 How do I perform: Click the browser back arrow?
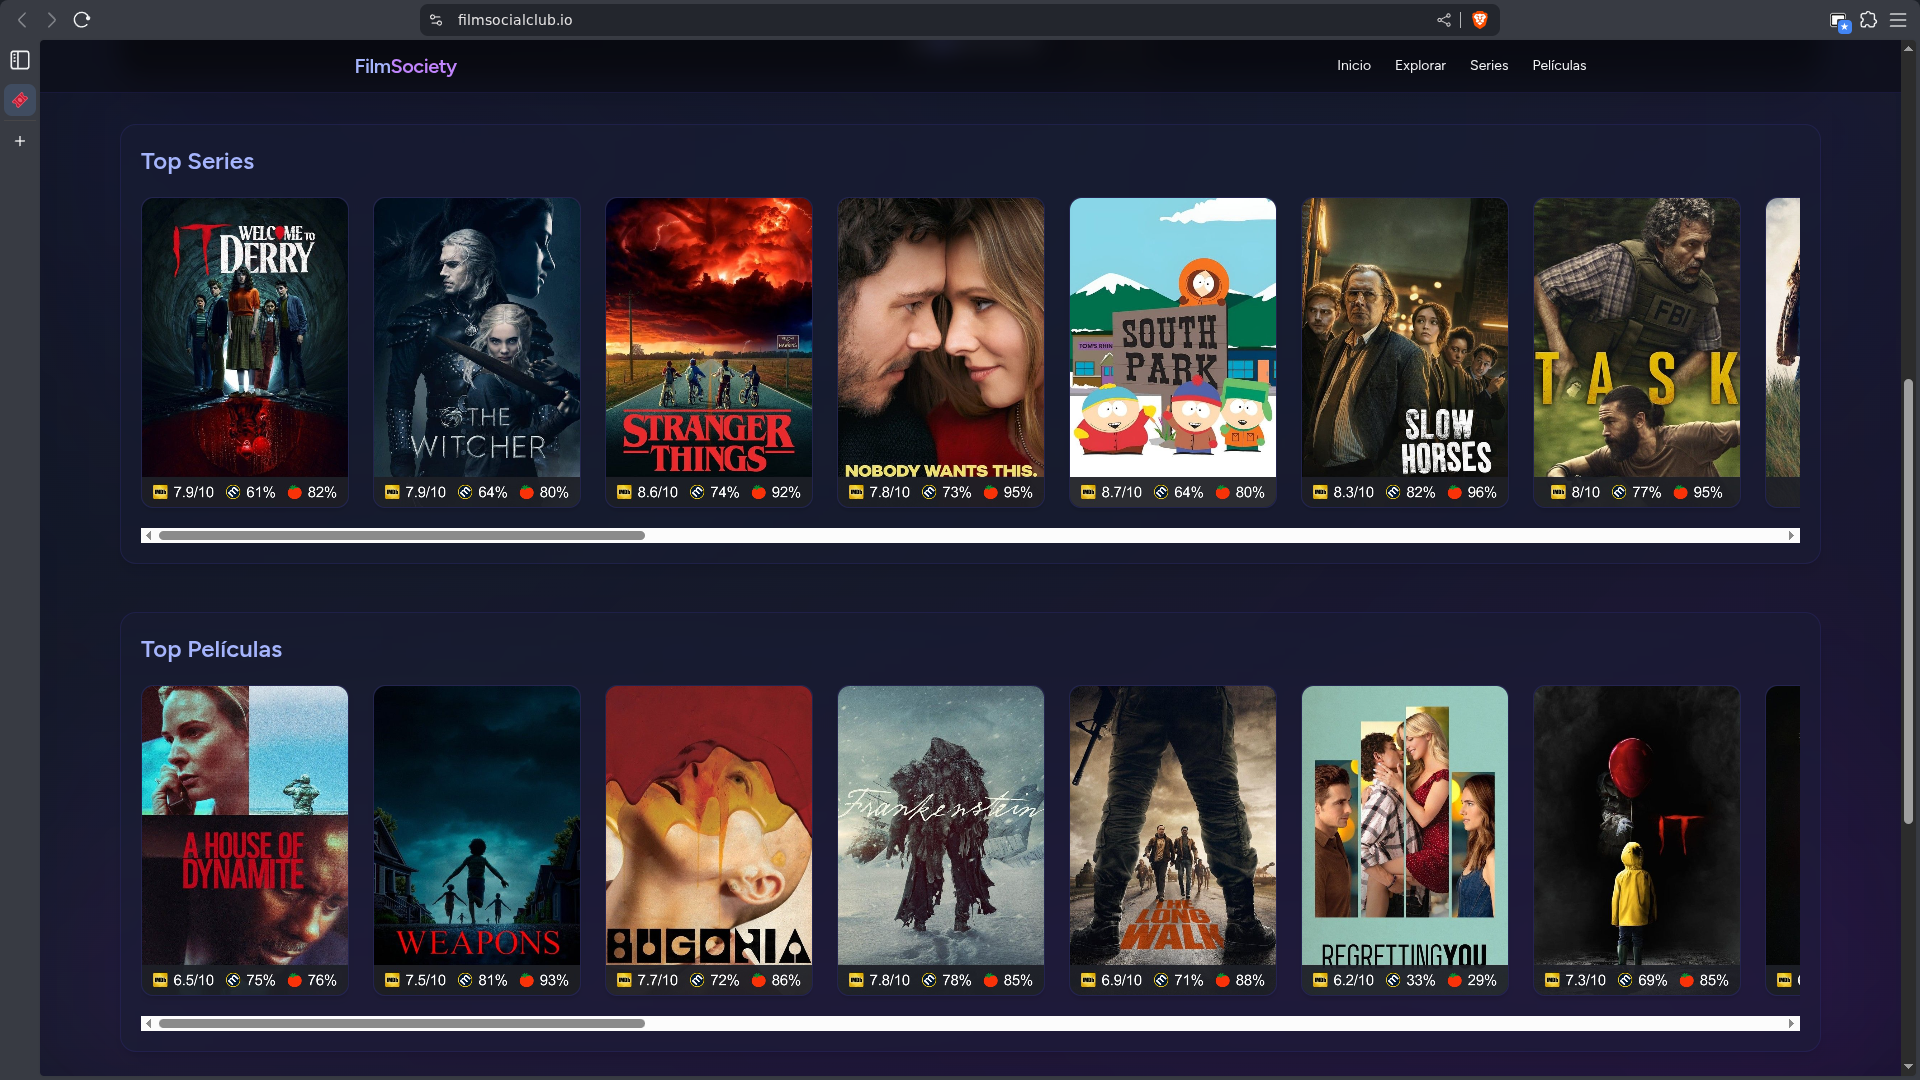click(x=22, y=20)
